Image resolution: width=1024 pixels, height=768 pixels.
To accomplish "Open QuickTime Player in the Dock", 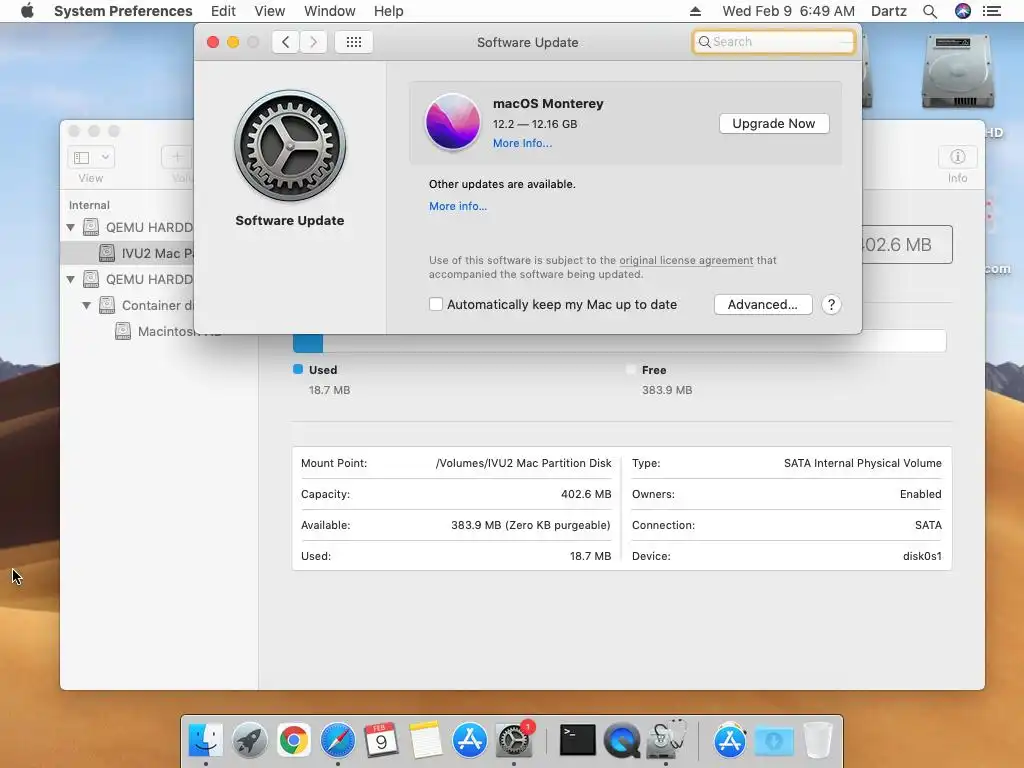I will point(622,740).
